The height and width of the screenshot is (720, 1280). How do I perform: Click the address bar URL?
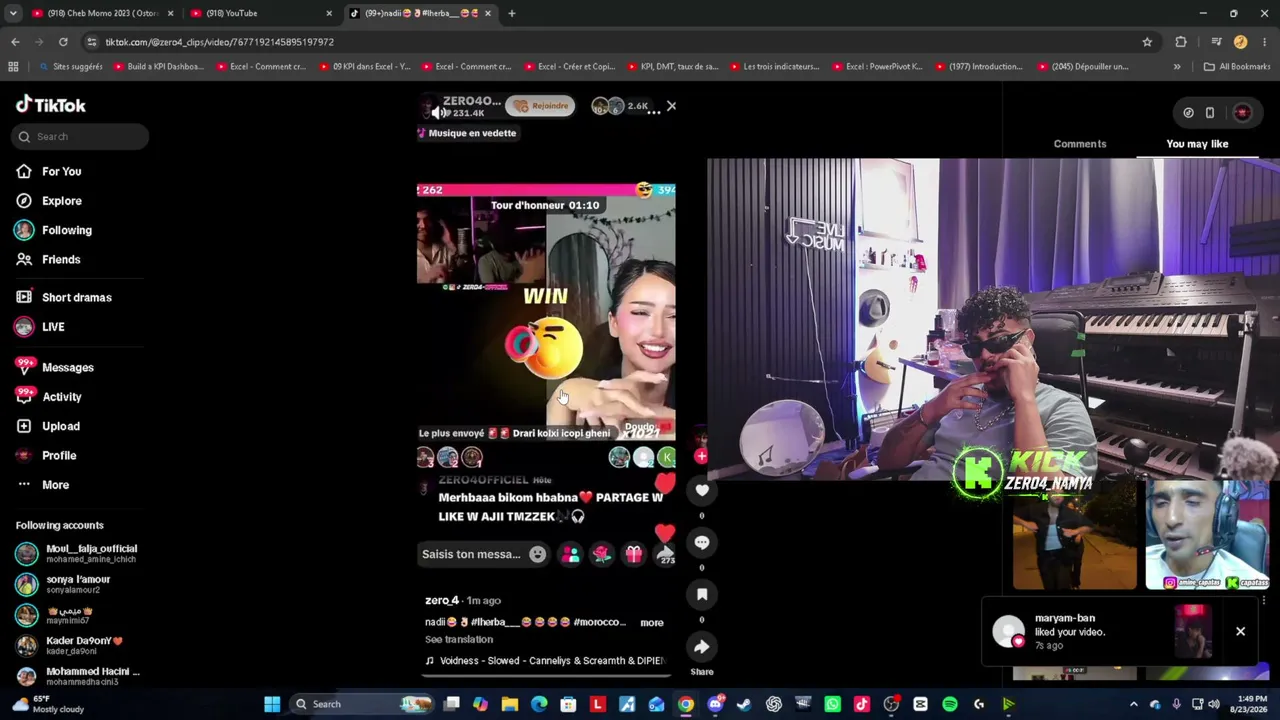tap(219, 42)
